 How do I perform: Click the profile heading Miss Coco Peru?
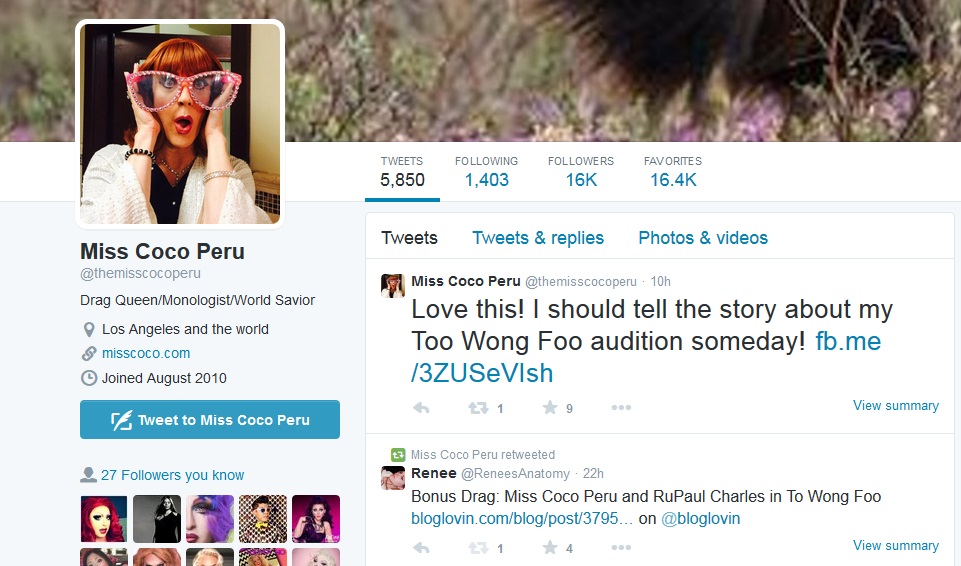[162, 251]
